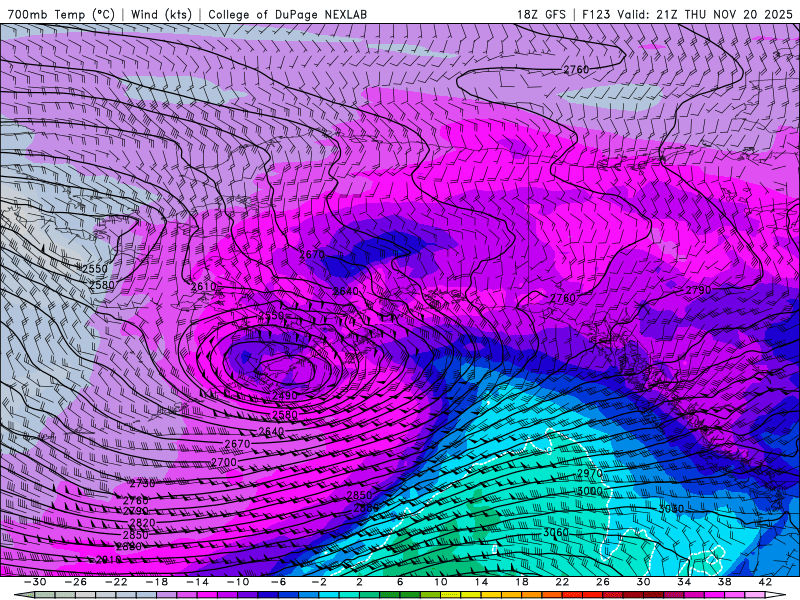This screenshot has width=800, height=600.
Task: Select the 2610 height contour label
Action: click(204, 286)
